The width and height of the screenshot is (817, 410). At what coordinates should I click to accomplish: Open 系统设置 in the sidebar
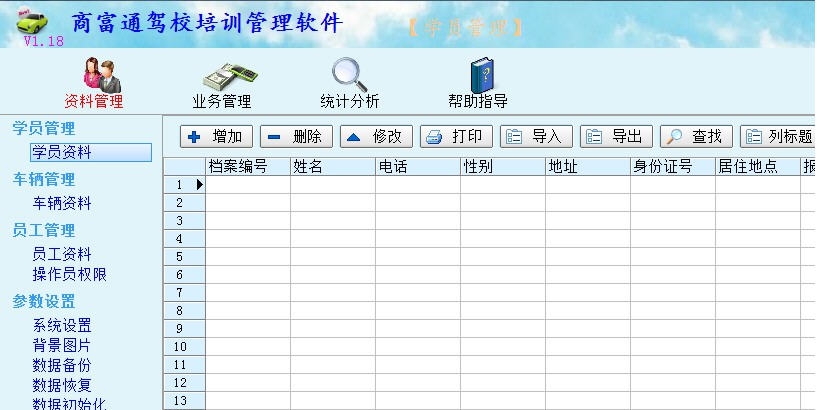point(62,326)
